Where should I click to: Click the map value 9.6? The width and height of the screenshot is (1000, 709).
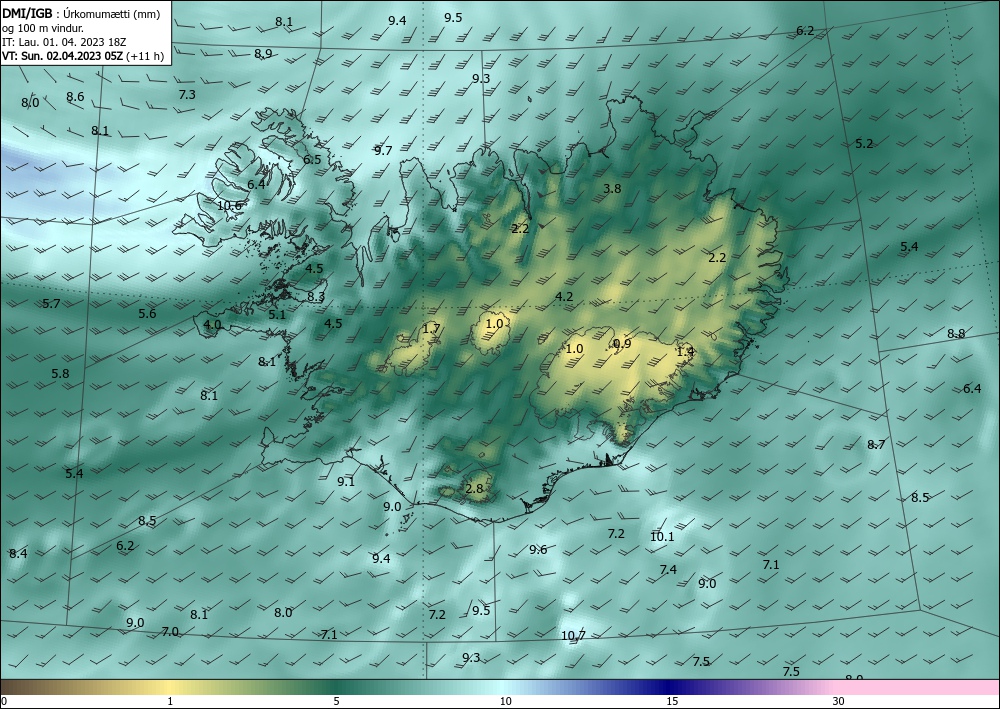coord(538,550)
